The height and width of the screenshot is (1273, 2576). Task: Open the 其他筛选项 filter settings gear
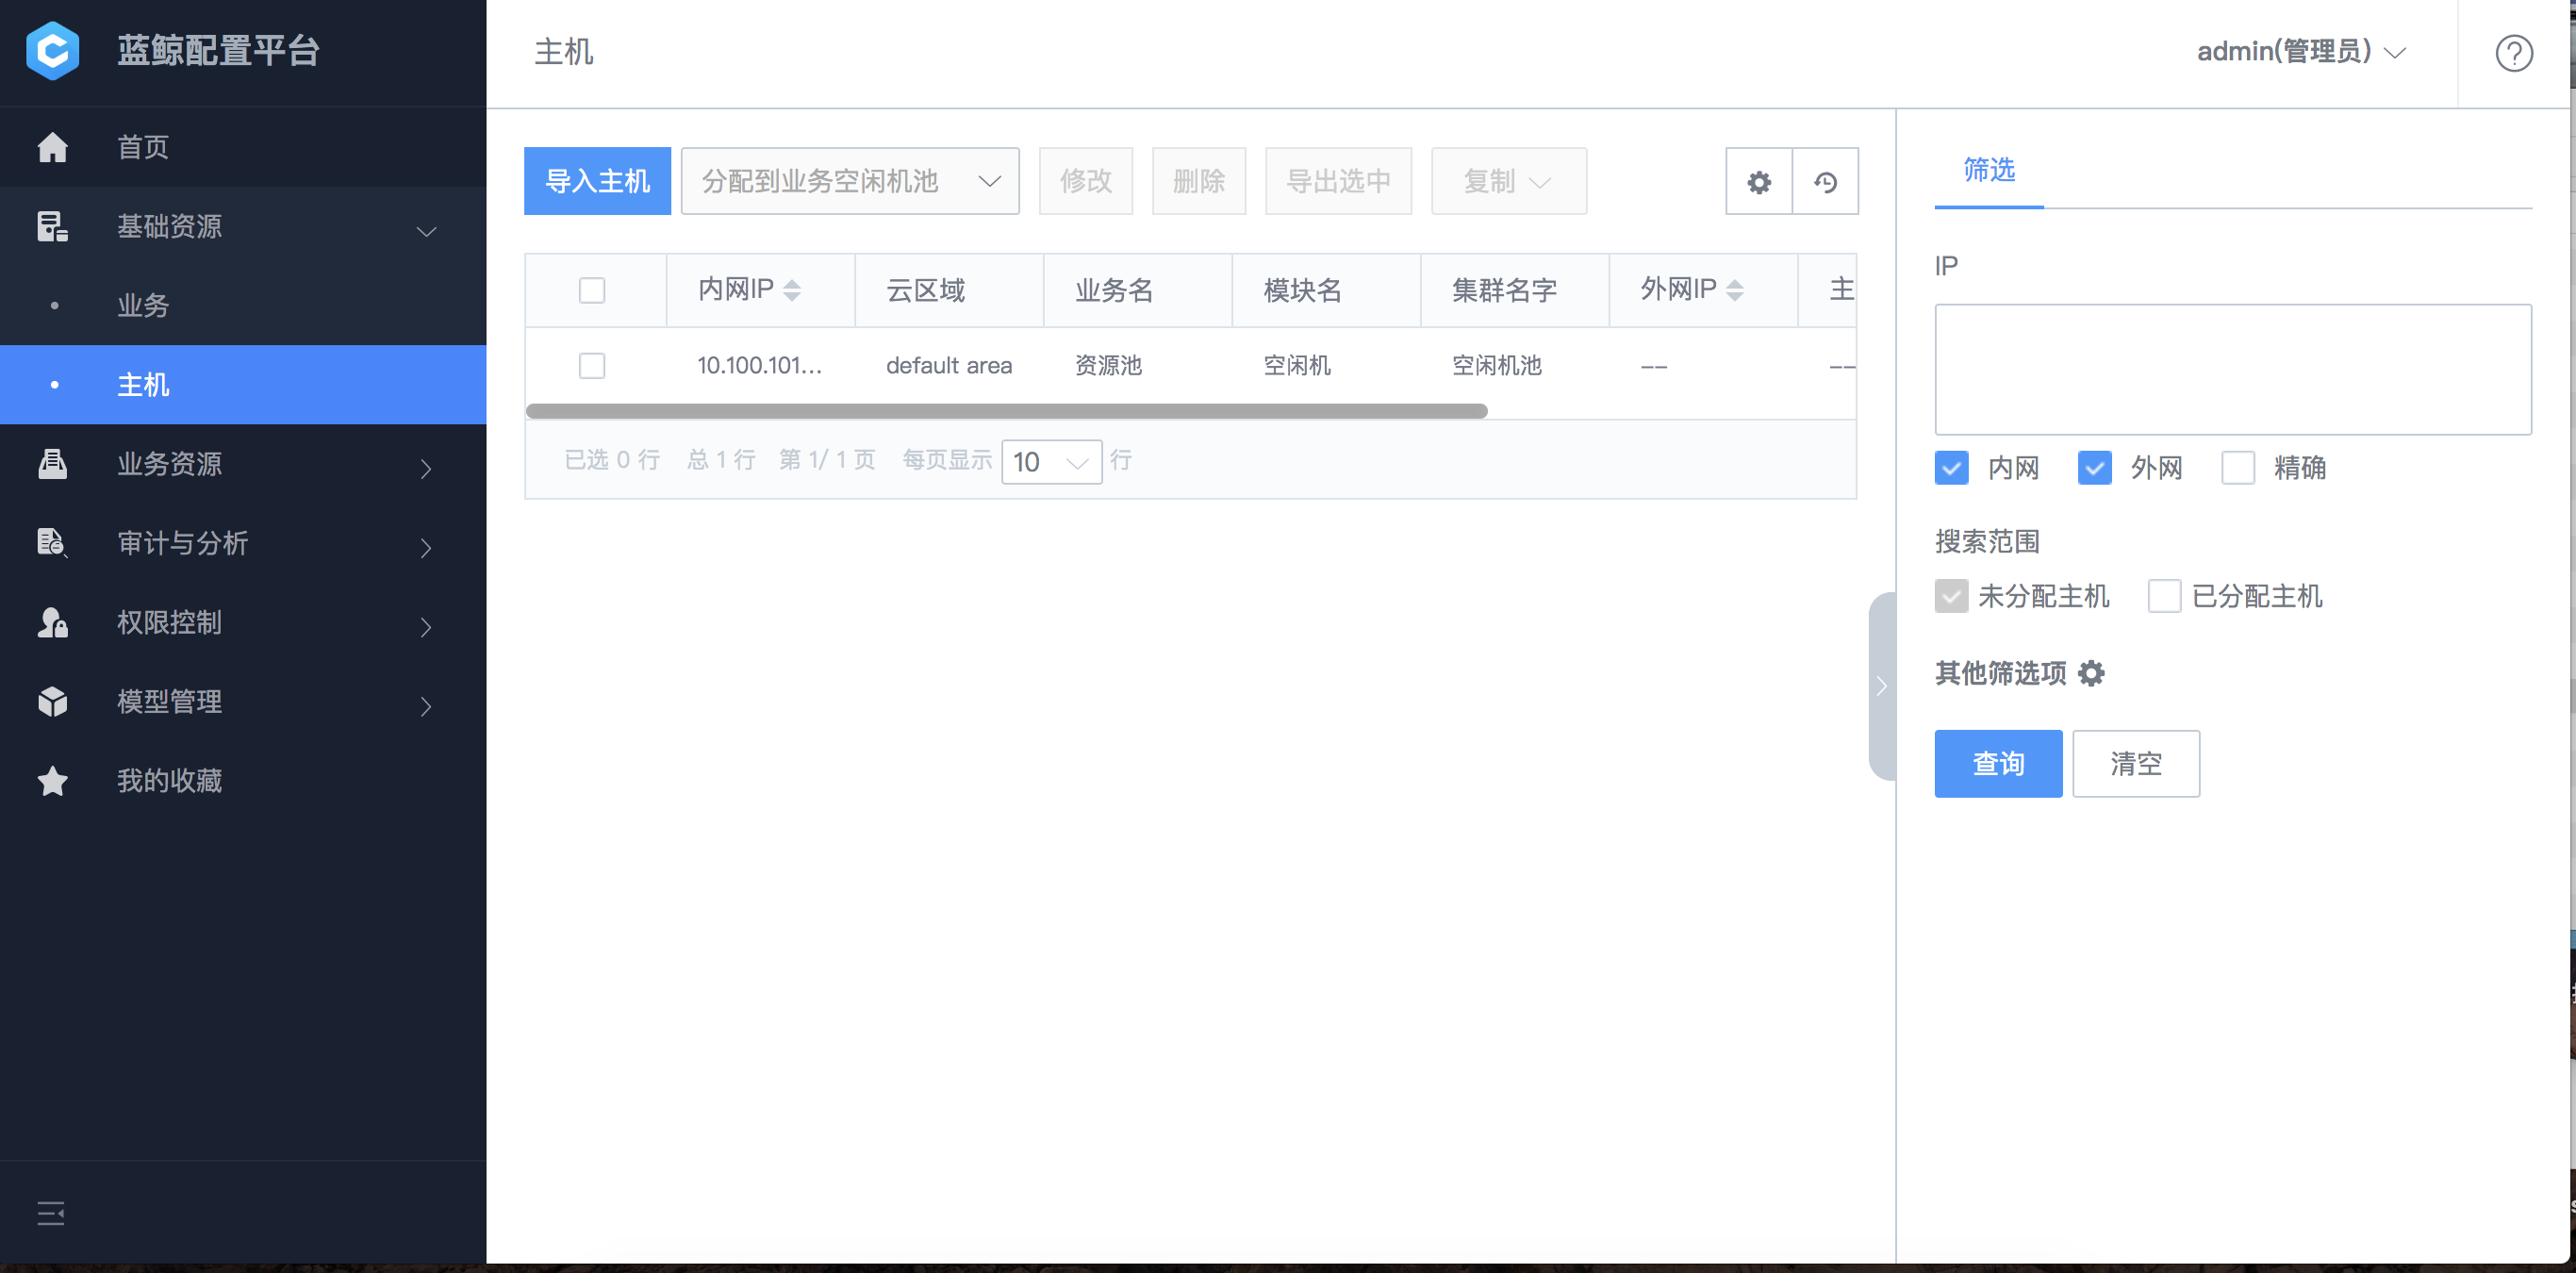[2092, 673]
